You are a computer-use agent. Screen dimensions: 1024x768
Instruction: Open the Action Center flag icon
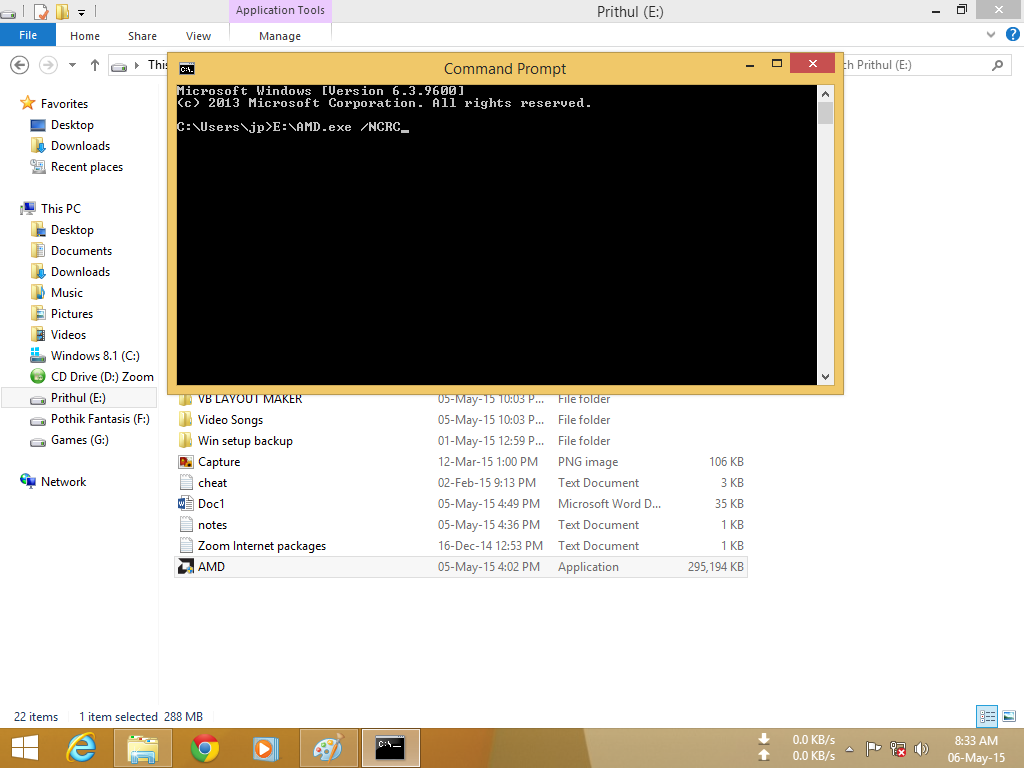(872, 748)
